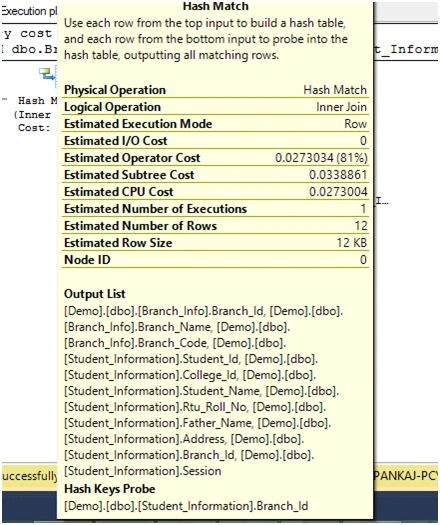Viewport: 440px width, 525px height.
Task: Click the Estimated I/O Cost row
Action: click(216, 141)
